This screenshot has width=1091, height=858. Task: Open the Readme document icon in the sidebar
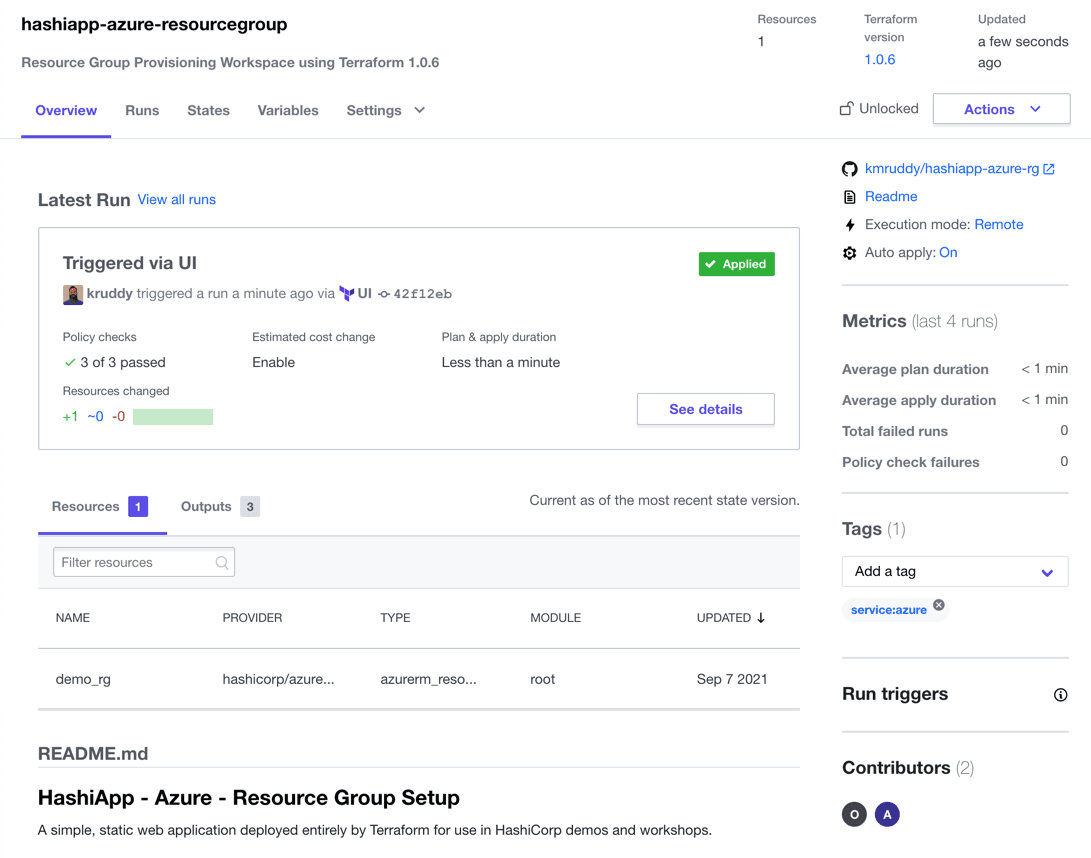[849, 196]
